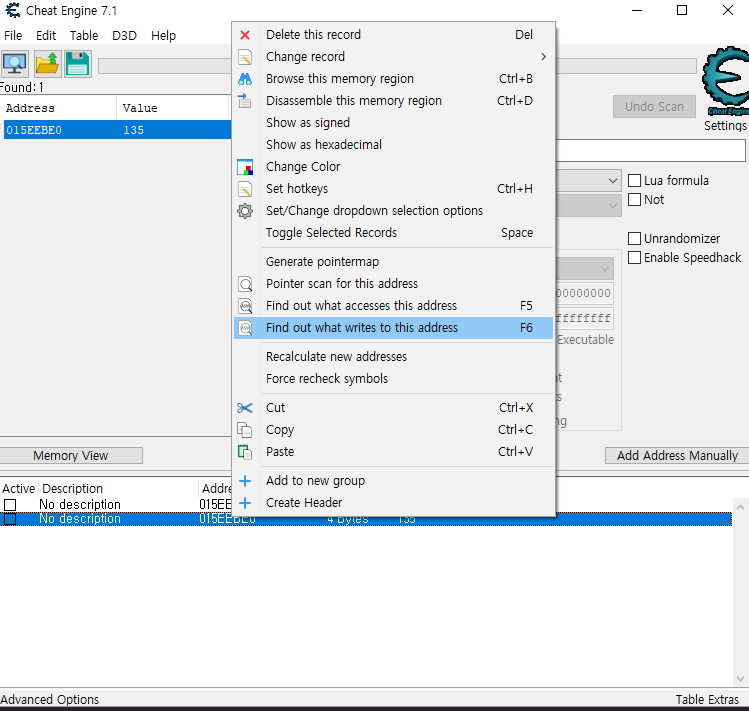Click the save floppy disk icon
Image resolution: width=749 pixels, height=711 pixels.
click(78, 64)
